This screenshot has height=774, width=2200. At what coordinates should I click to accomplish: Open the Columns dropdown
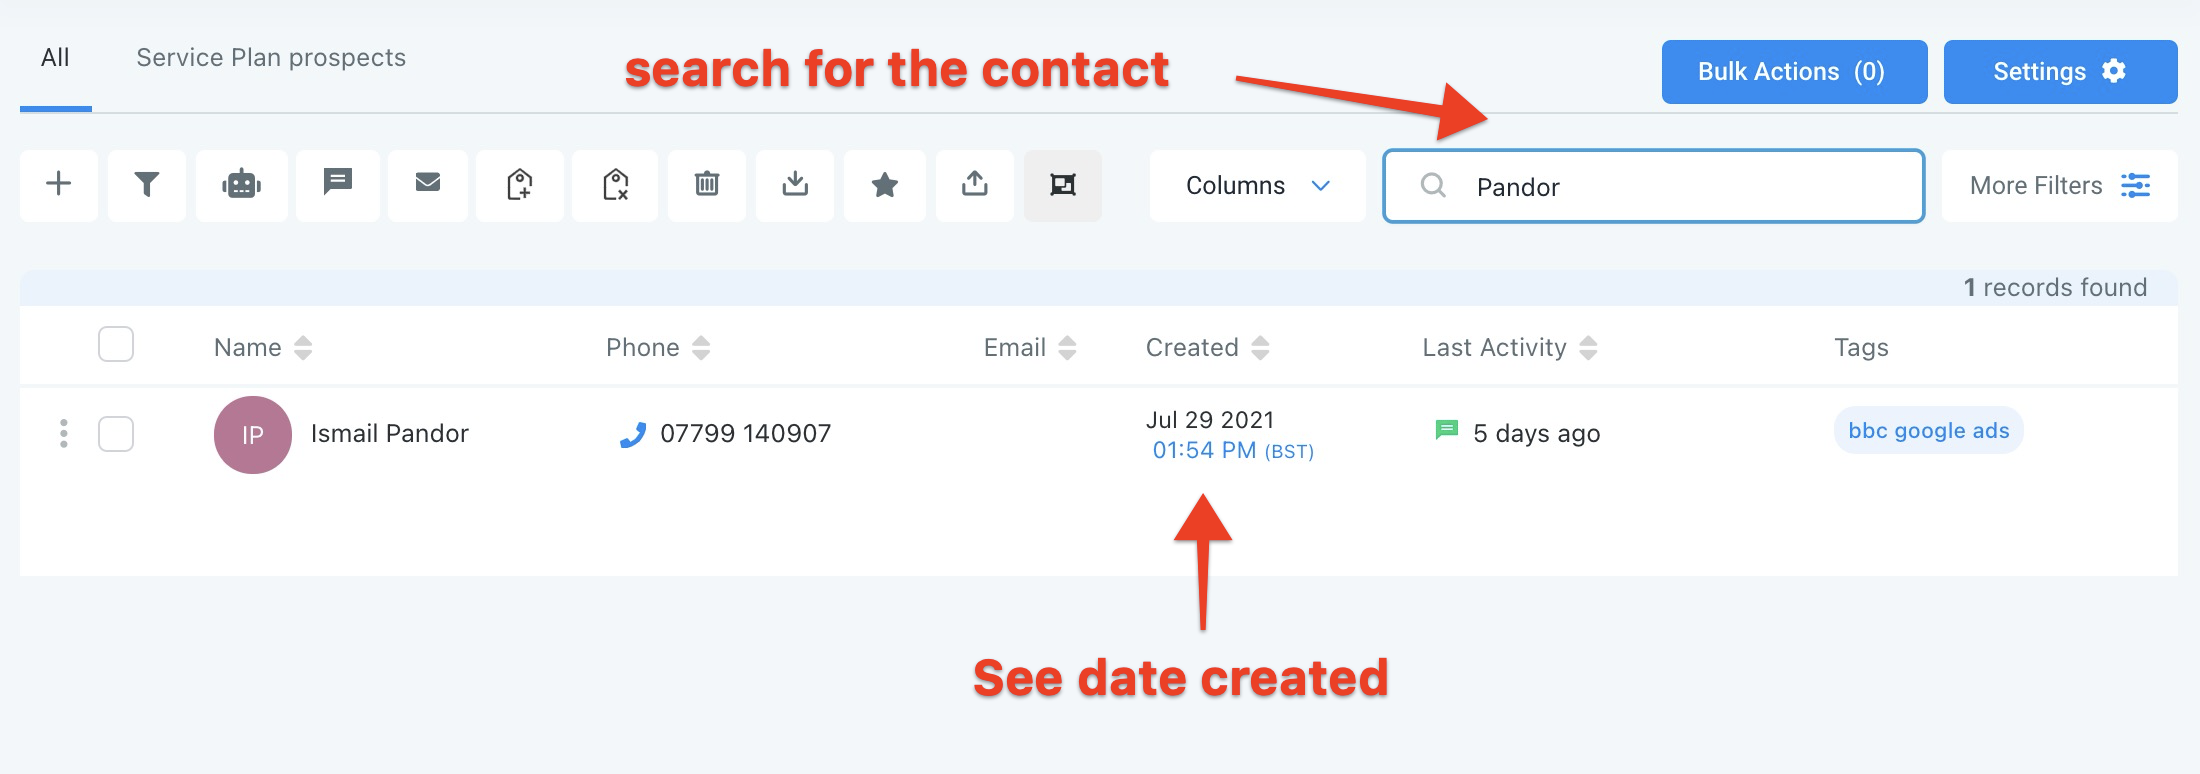(x=1257, y=186)
